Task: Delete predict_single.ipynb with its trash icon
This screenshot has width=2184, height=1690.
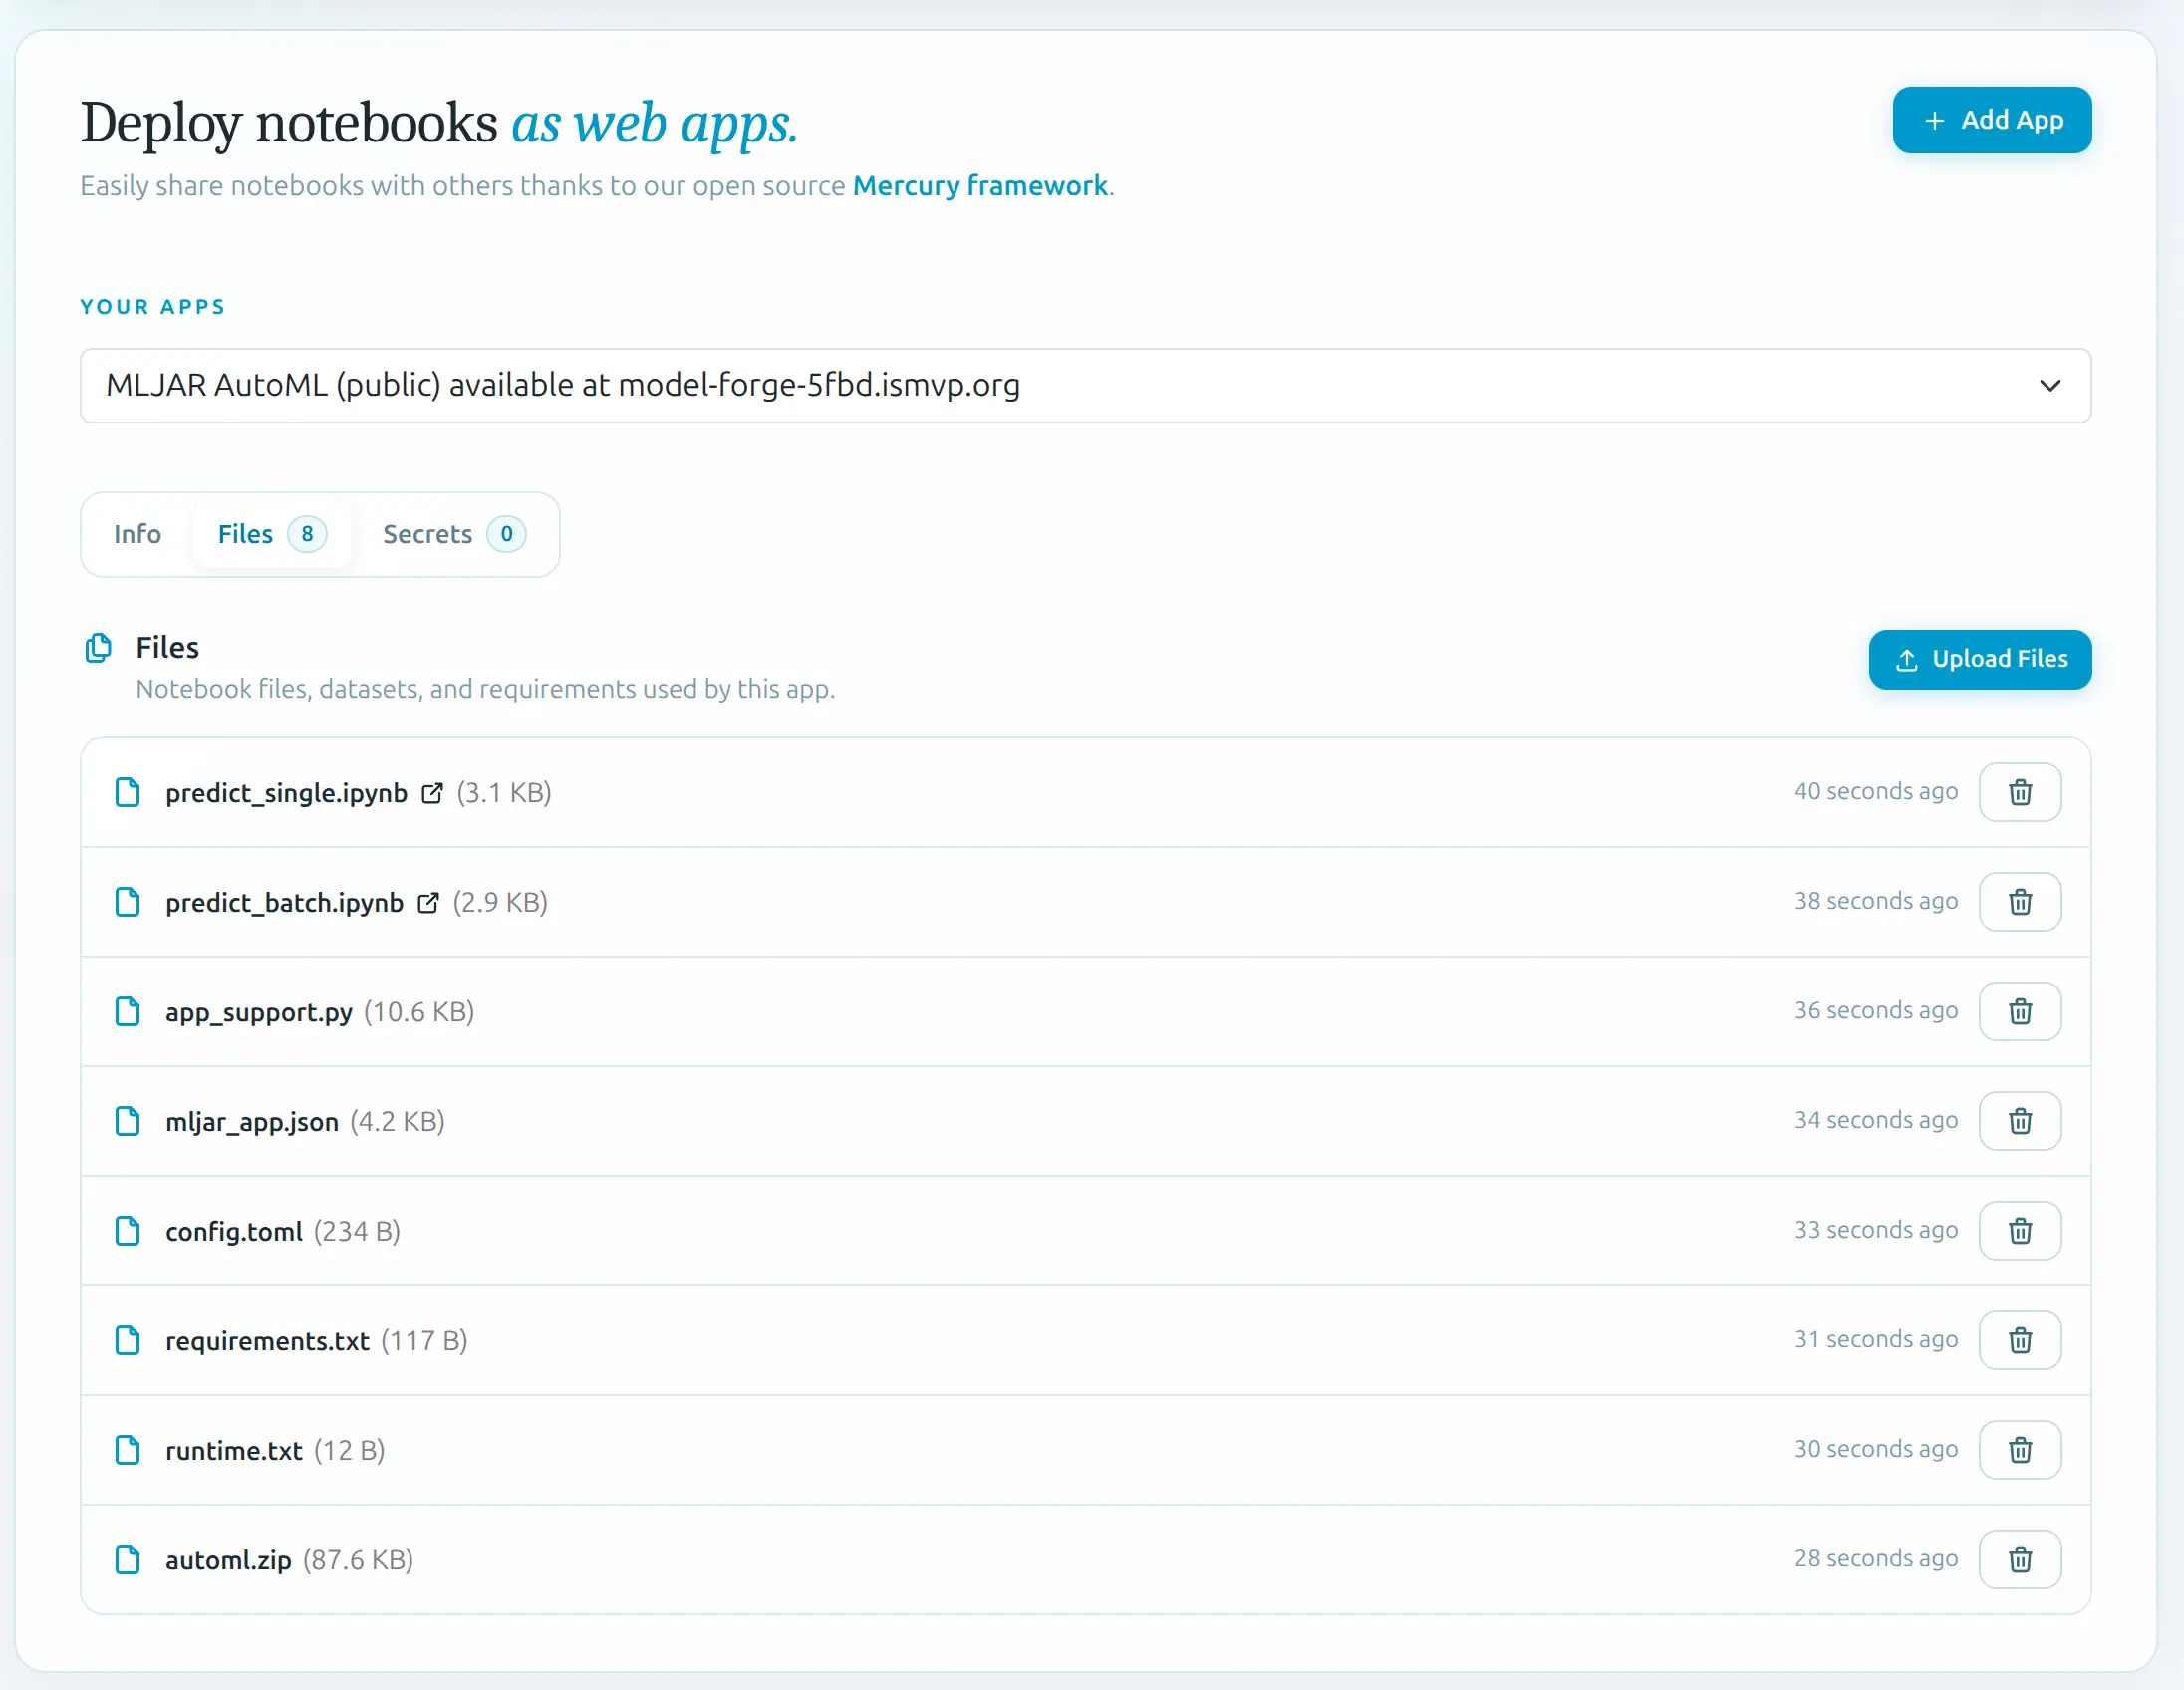Action: pos(2019,792)
